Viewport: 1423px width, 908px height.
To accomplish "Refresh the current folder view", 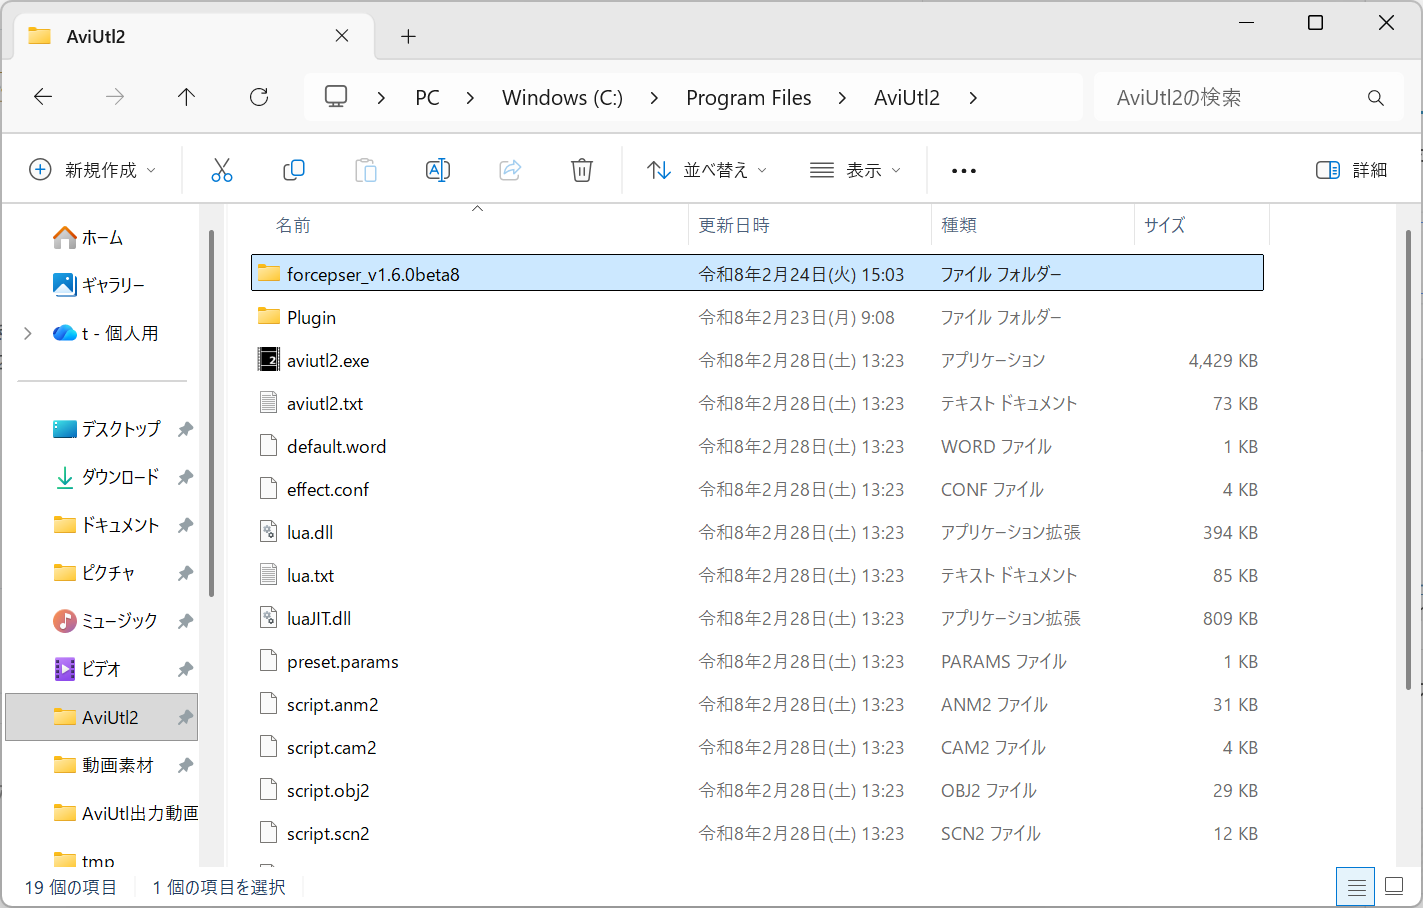I will (259, 97).
